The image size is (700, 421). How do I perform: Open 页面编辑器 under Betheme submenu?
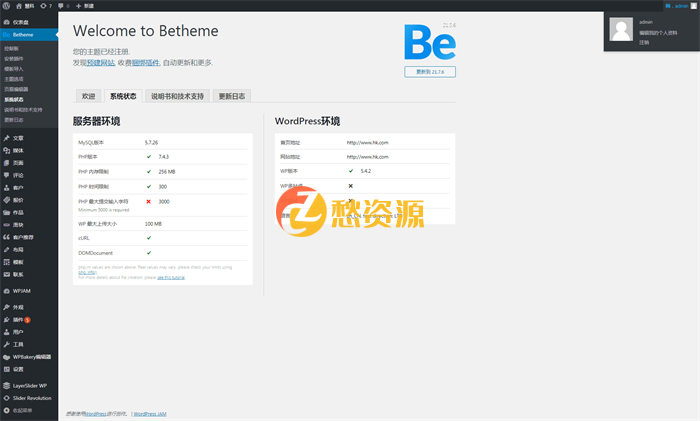tap(16, 89)
